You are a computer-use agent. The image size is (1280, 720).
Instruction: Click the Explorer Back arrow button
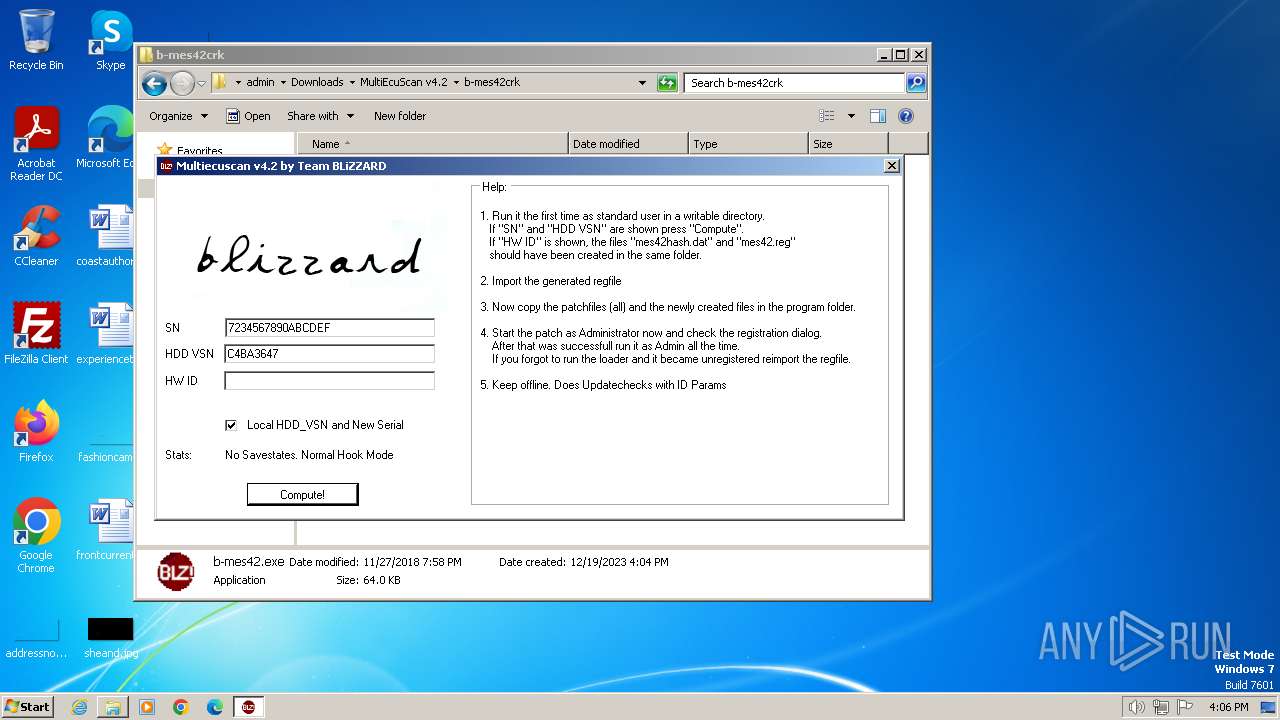[x=154, y=83]
